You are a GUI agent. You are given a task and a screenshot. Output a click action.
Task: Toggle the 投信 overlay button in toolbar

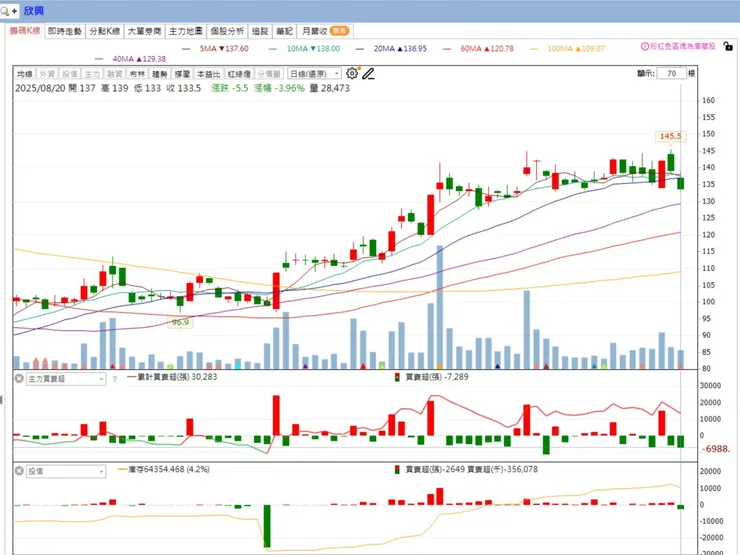tap(70, 74)
